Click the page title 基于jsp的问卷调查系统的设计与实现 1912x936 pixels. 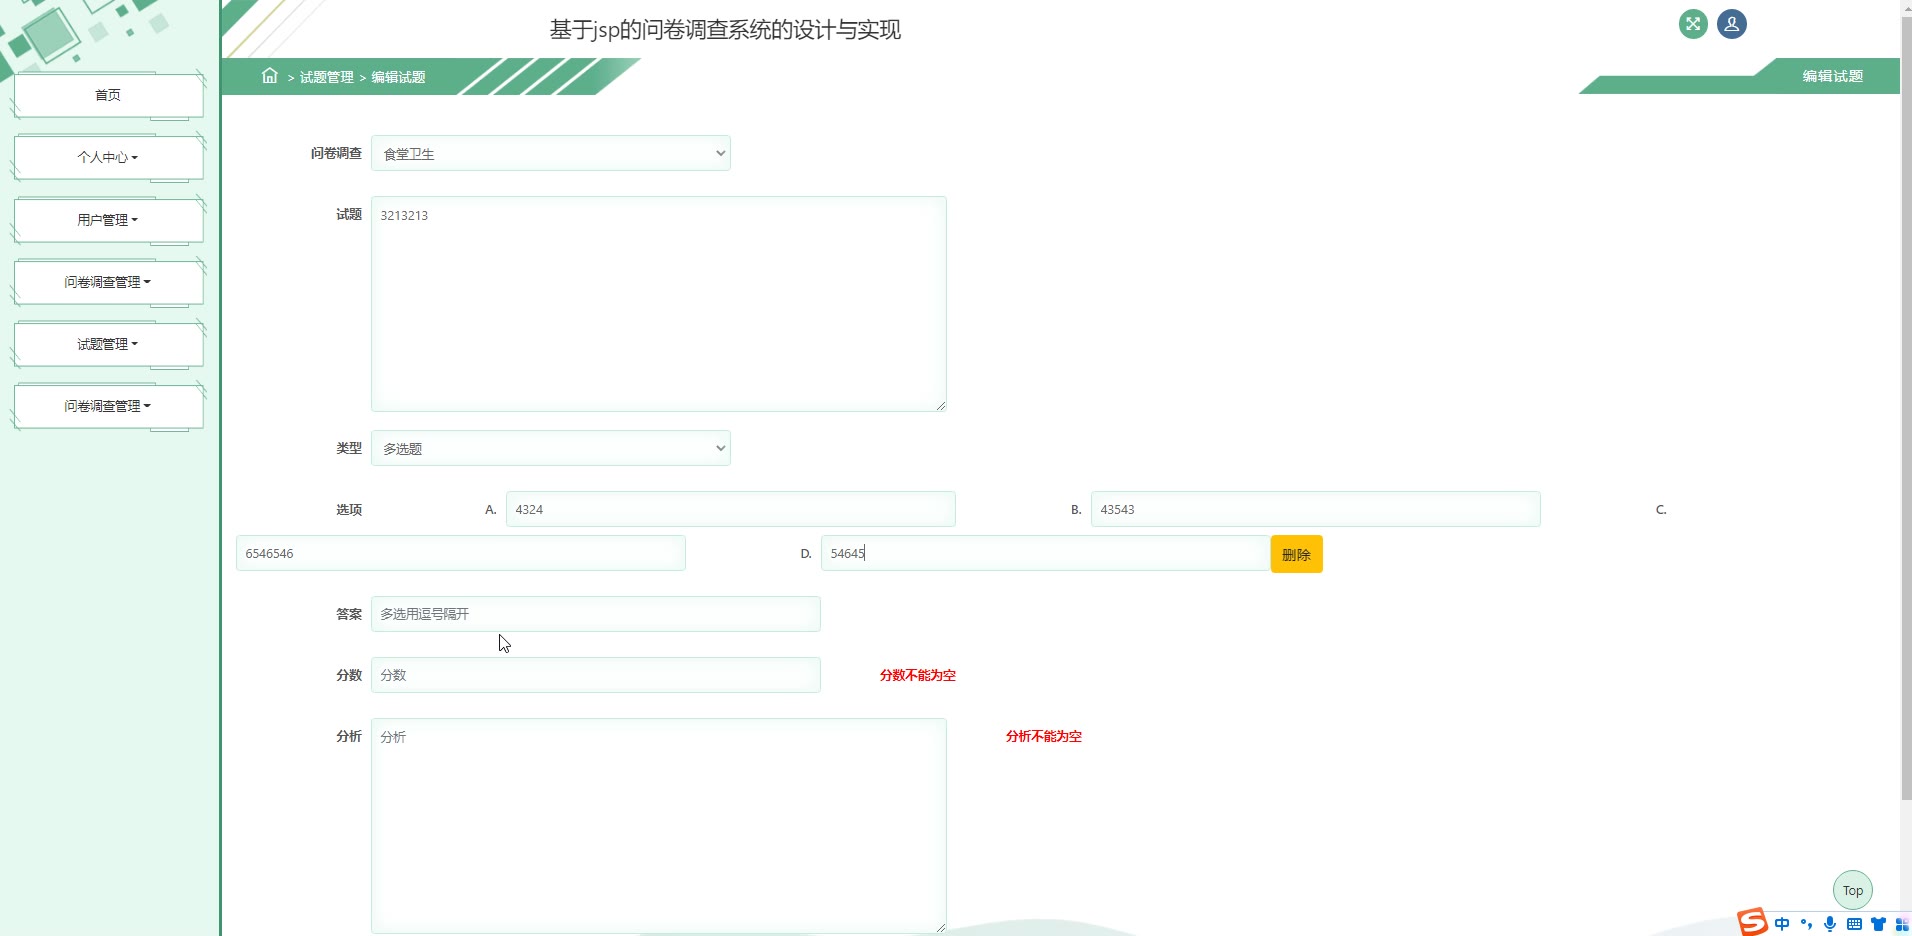[725, 30]
